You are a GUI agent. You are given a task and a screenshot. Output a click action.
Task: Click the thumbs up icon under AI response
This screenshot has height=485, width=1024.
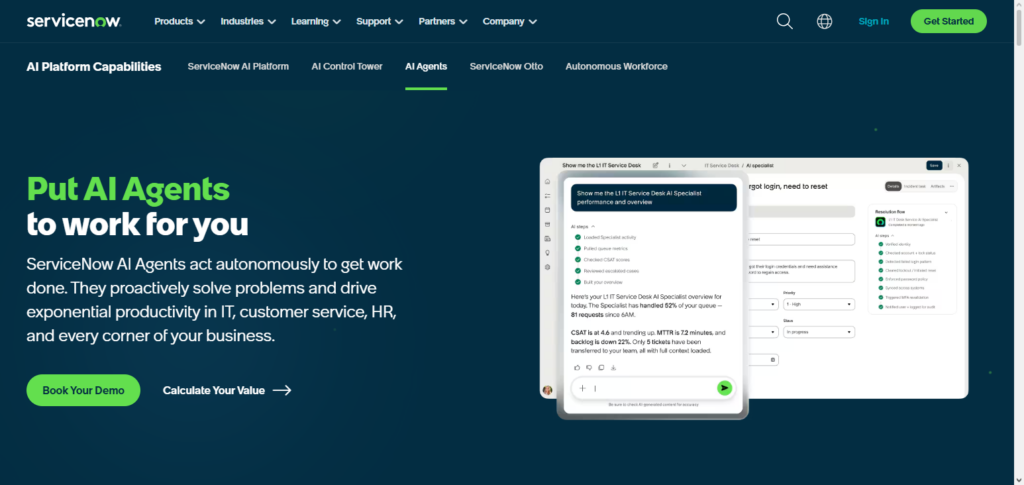577,368
